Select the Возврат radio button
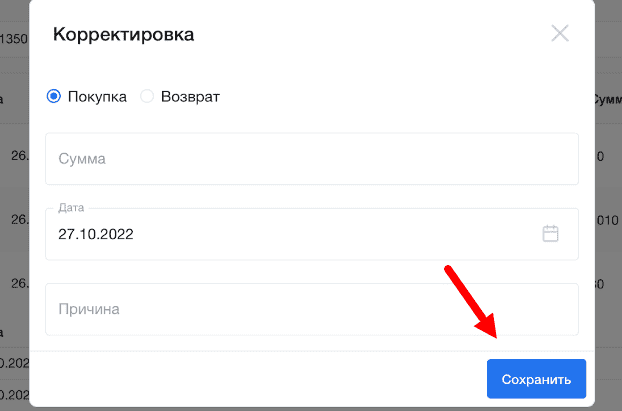This screenshot has height=411, width=622. pyautogui.click(x=147, y=96)
